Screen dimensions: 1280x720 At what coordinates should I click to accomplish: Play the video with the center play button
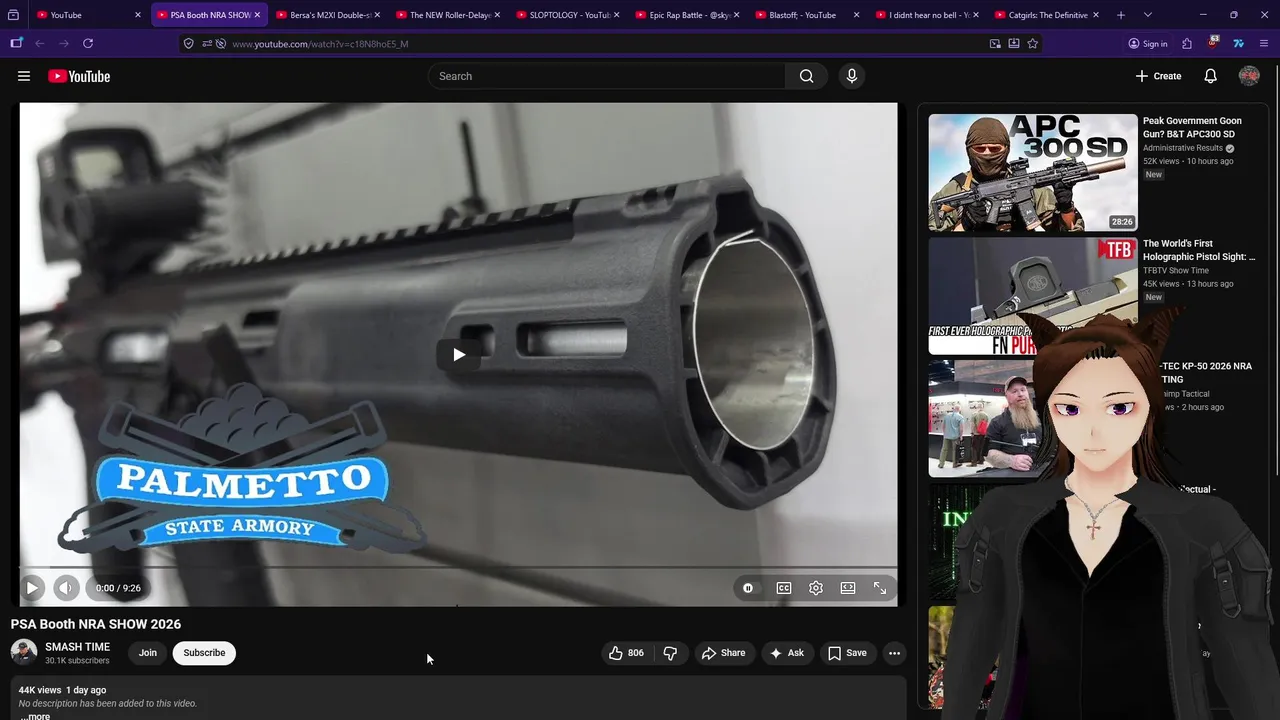click(x=458, y=354)
